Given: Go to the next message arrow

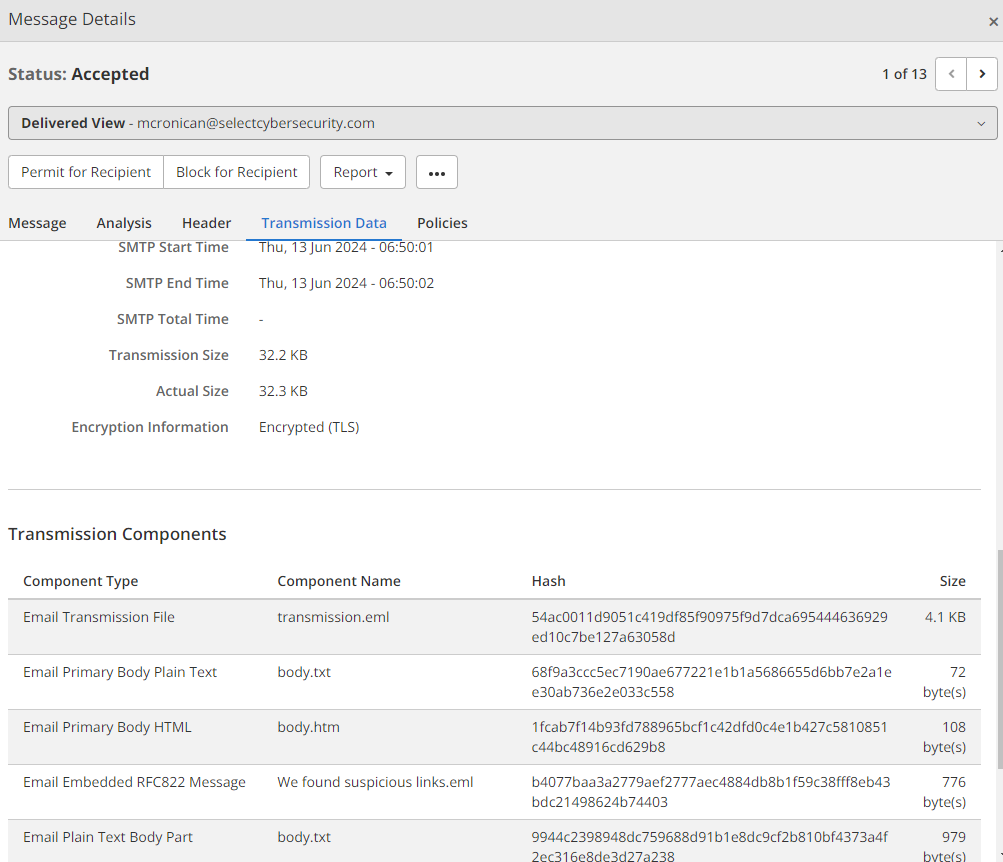Looking at the screenshot, I should click(982, 74).
